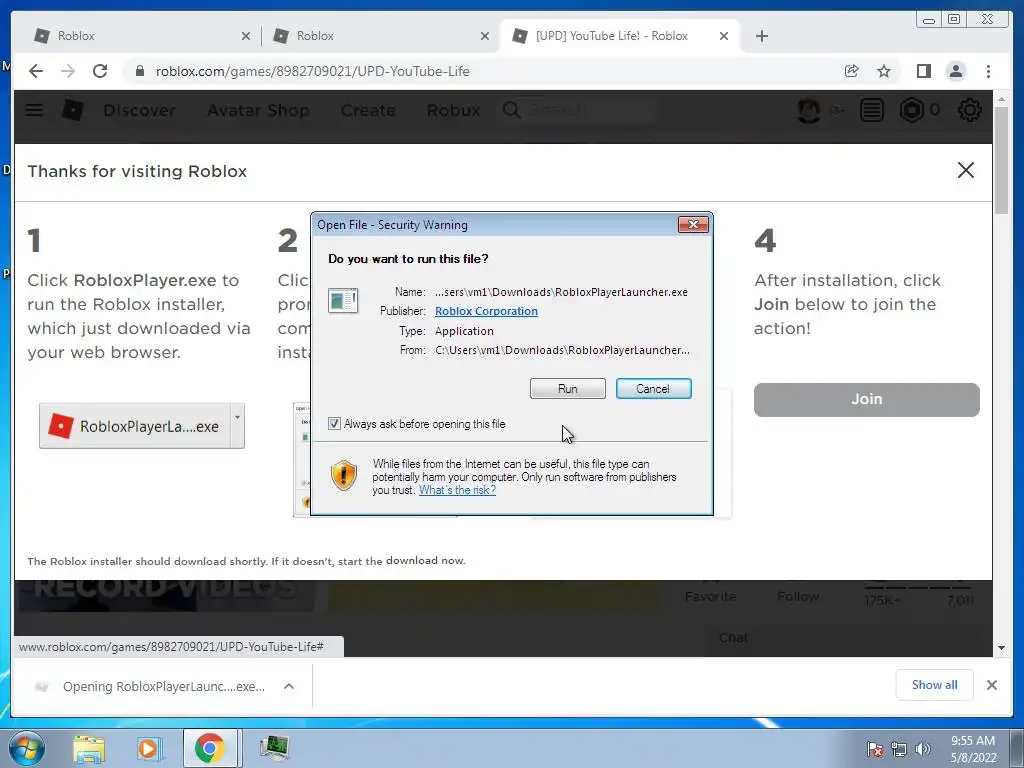Click the page vertical scrollbar thumb
The width and height of the screenshot is (1024, 768).
click(1001, 160)
